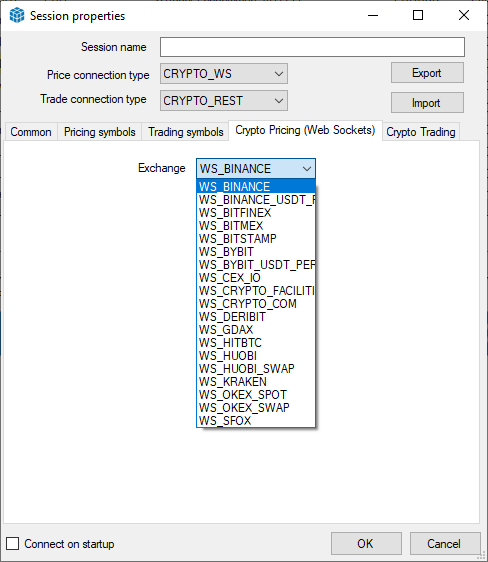Switch to the Trading symbols tab
488x562 pixels.
click(x=186, y=132)
